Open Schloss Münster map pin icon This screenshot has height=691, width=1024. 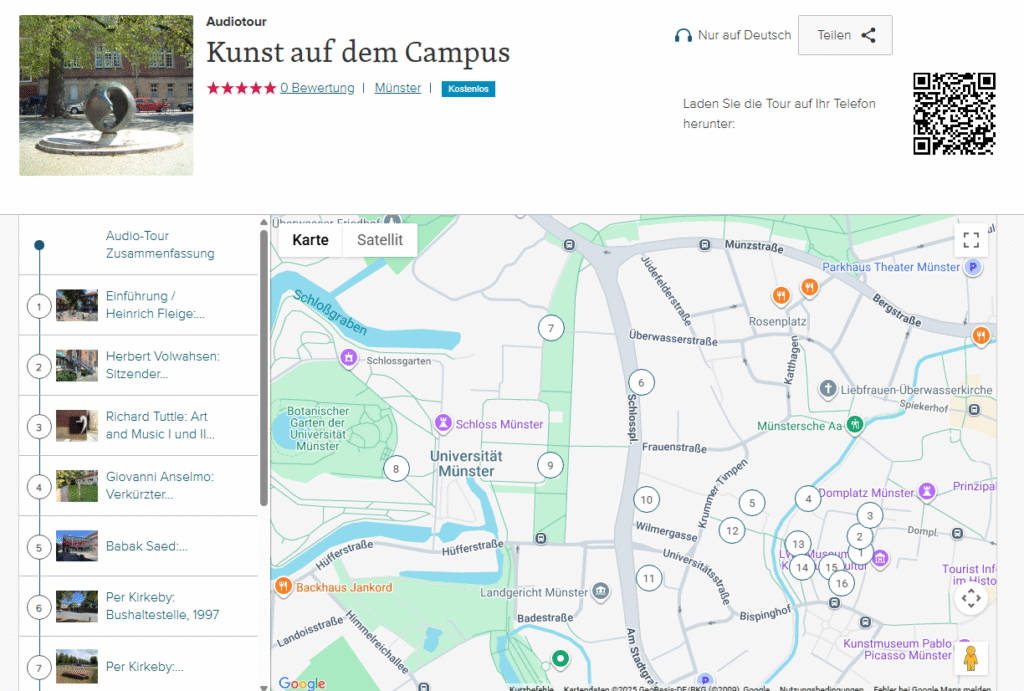443,424
